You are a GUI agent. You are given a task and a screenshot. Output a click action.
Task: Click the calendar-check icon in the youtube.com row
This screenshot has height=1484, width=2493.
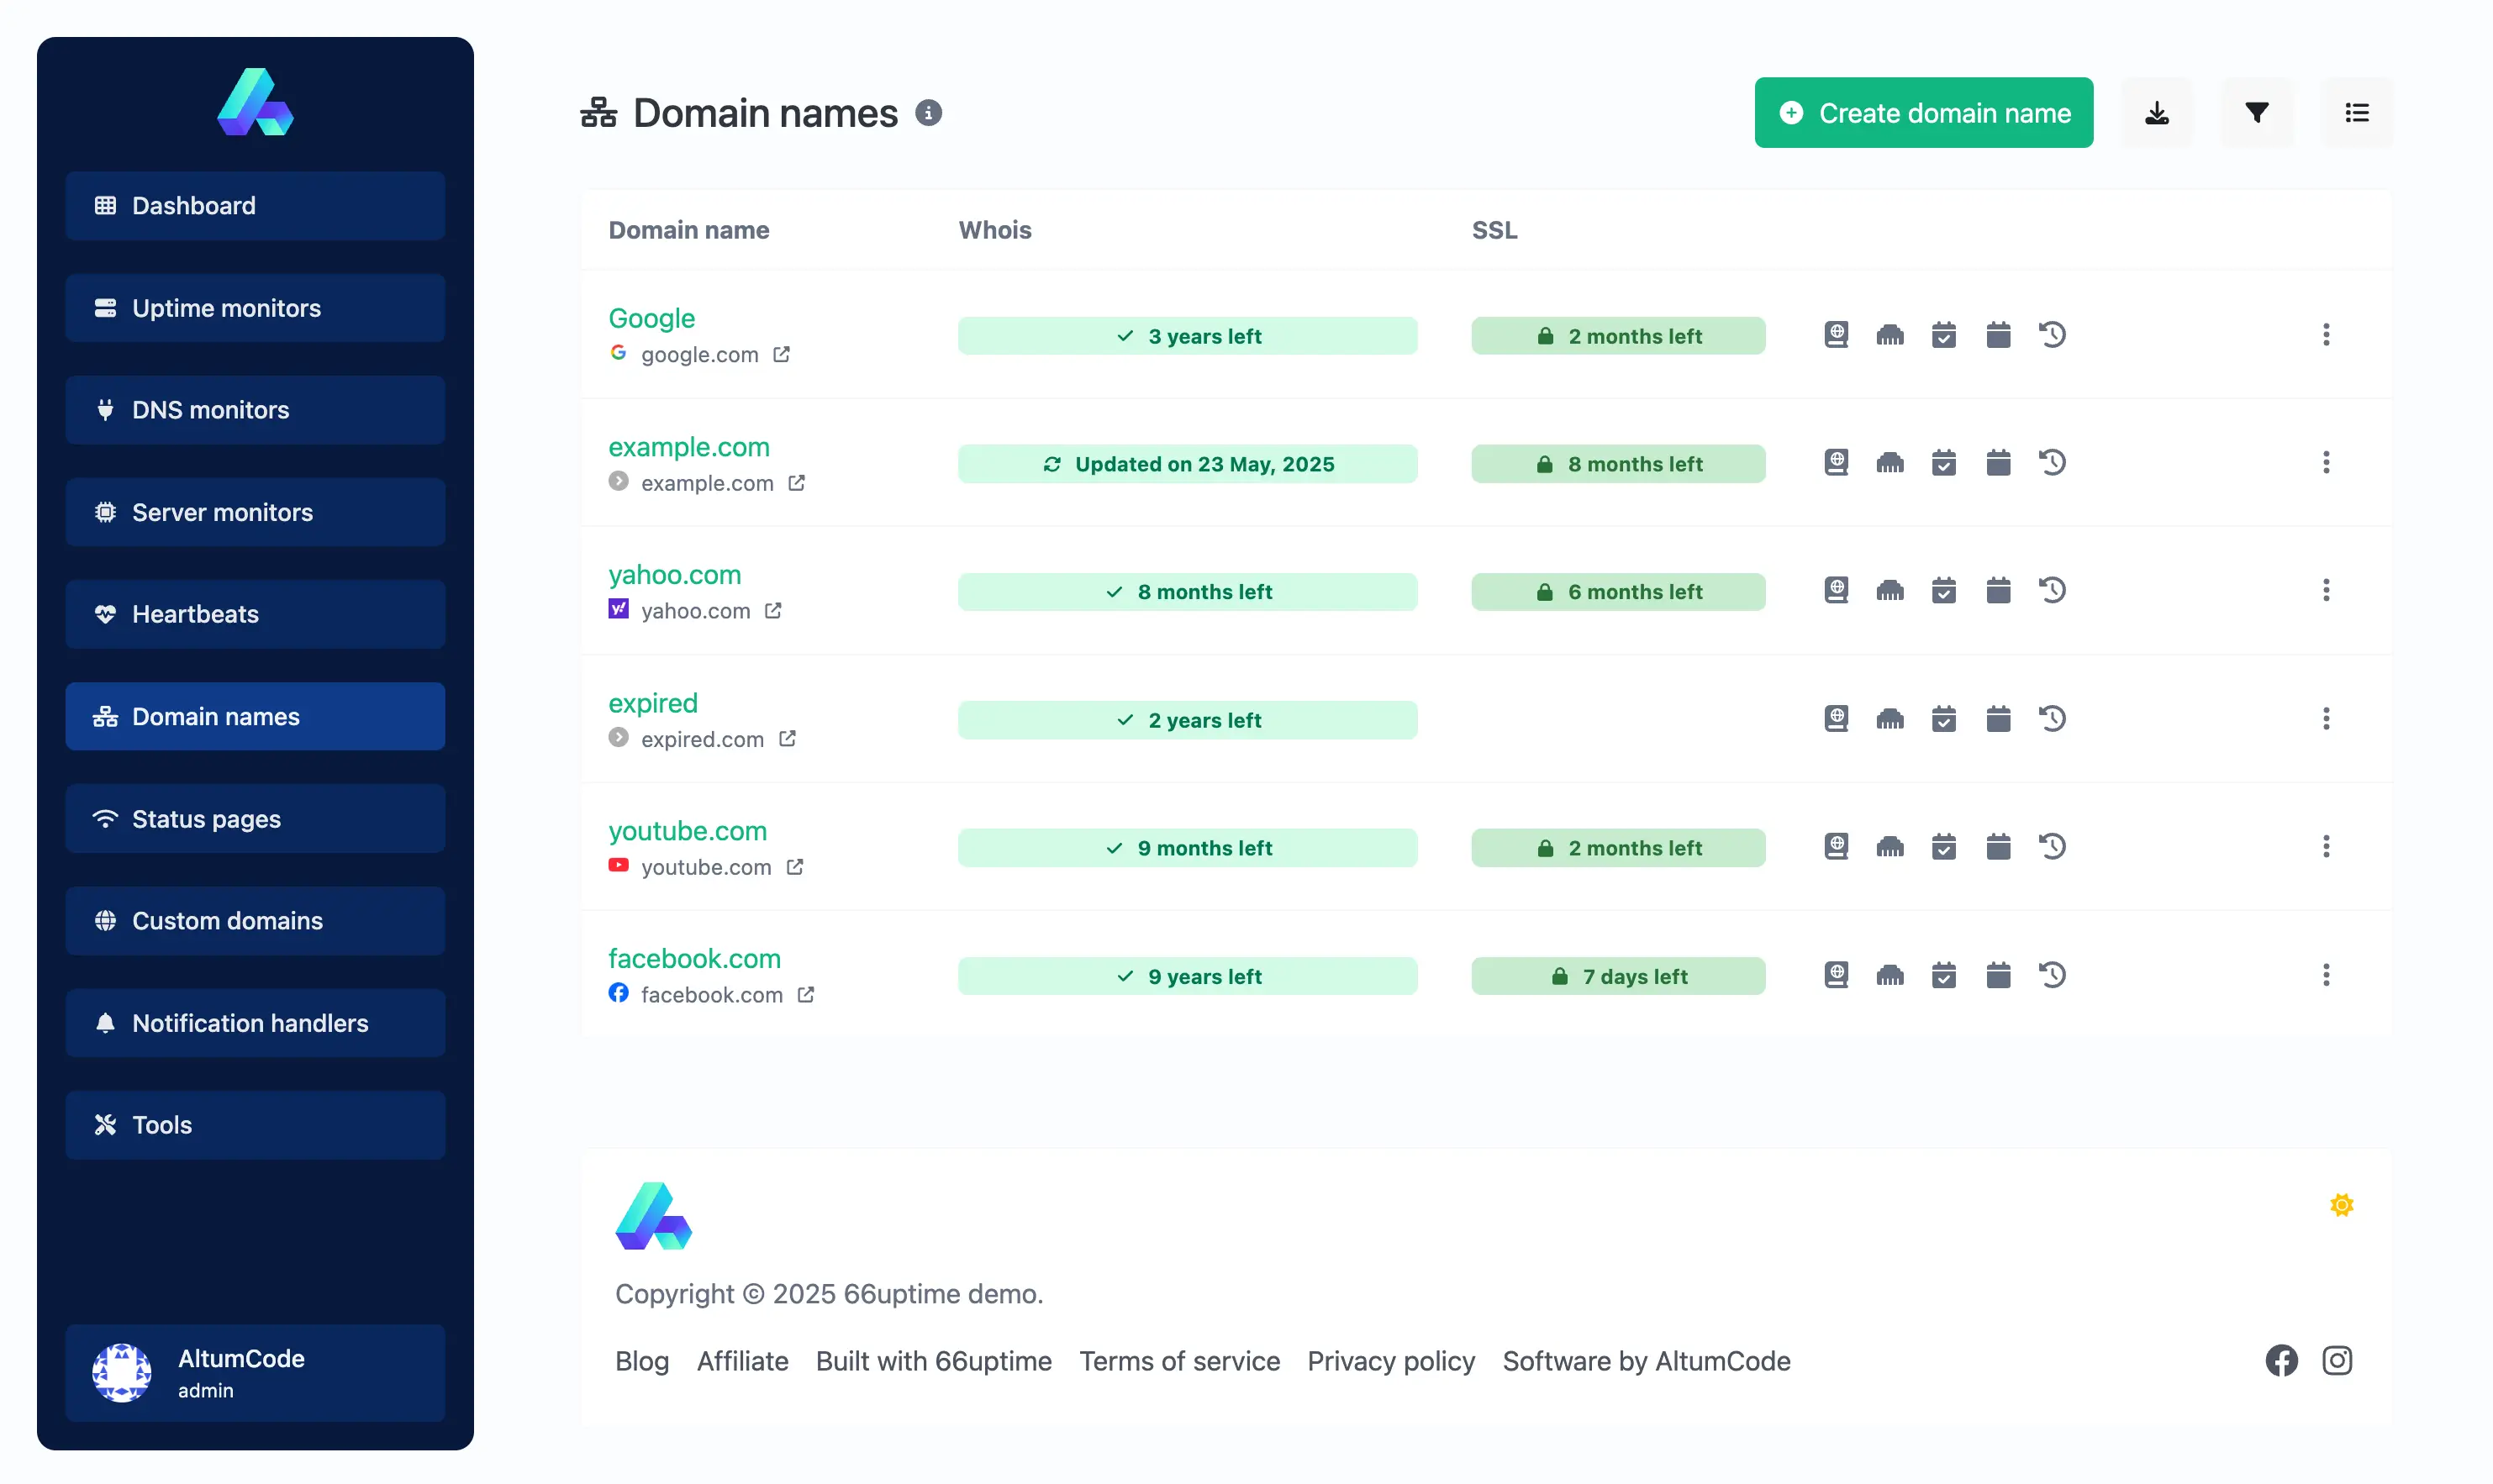(1943, 847)
